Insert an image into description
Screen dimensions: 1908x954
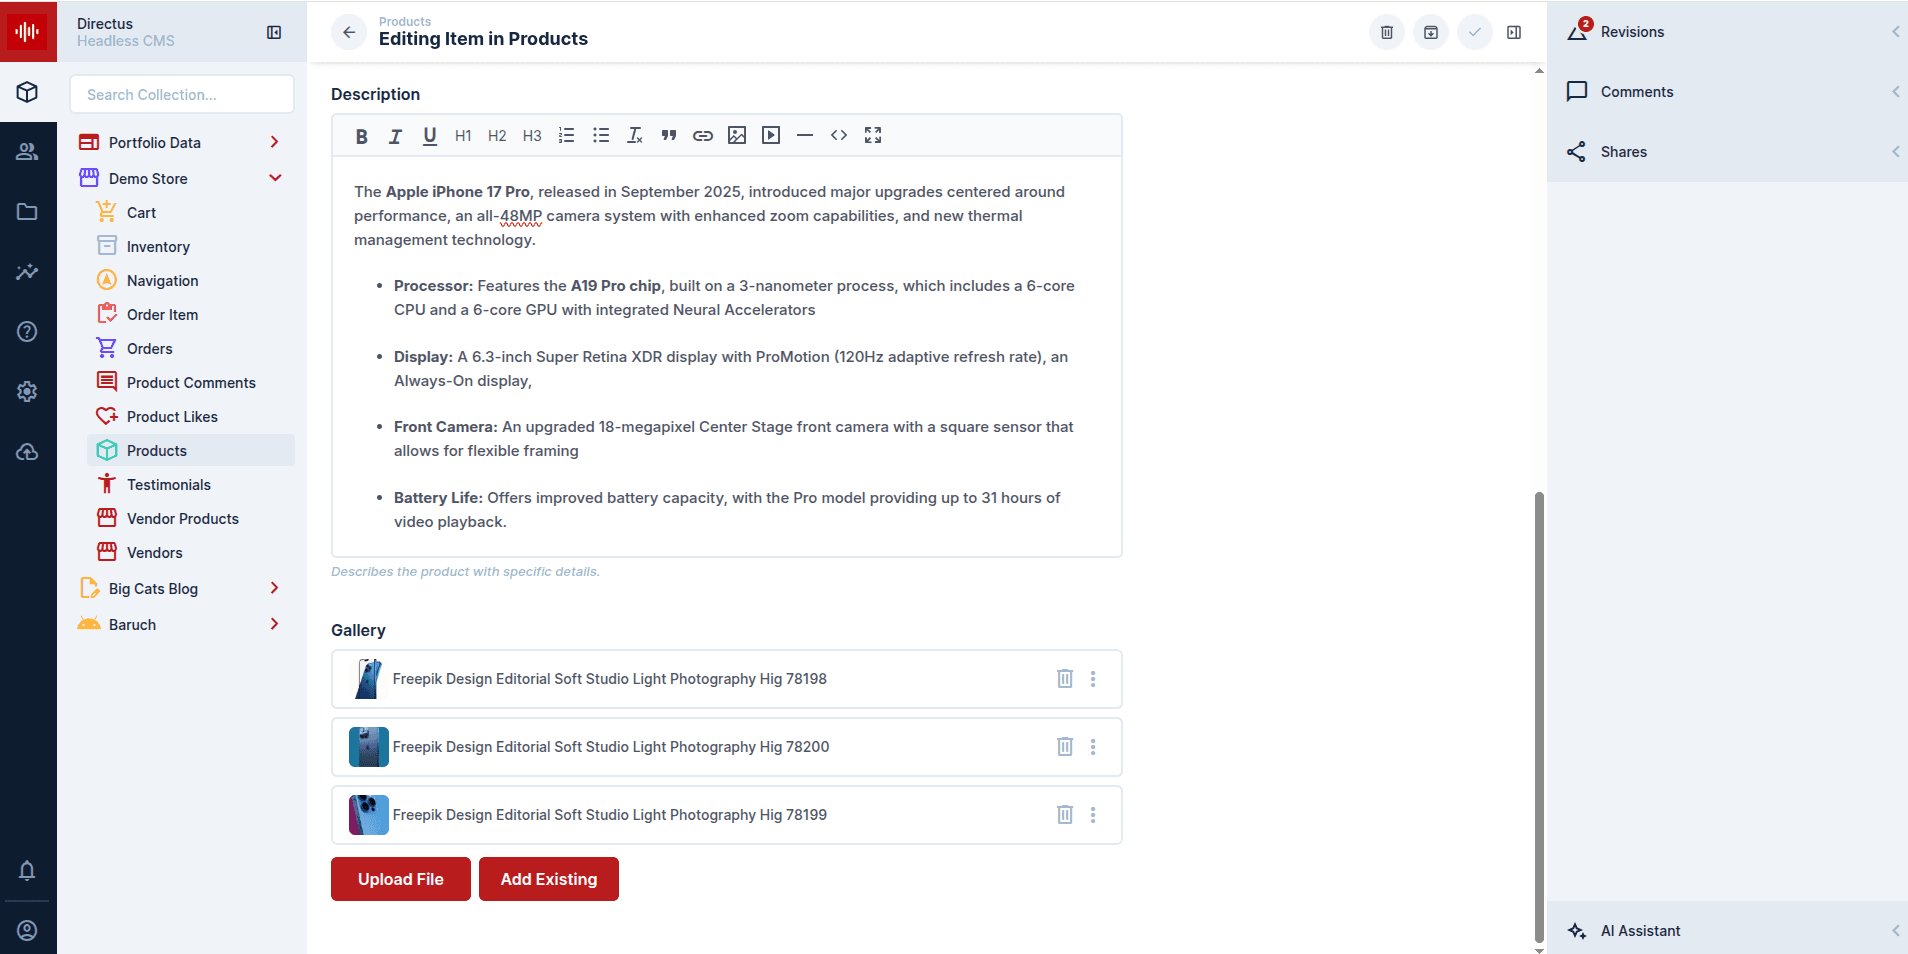[737, 136]
